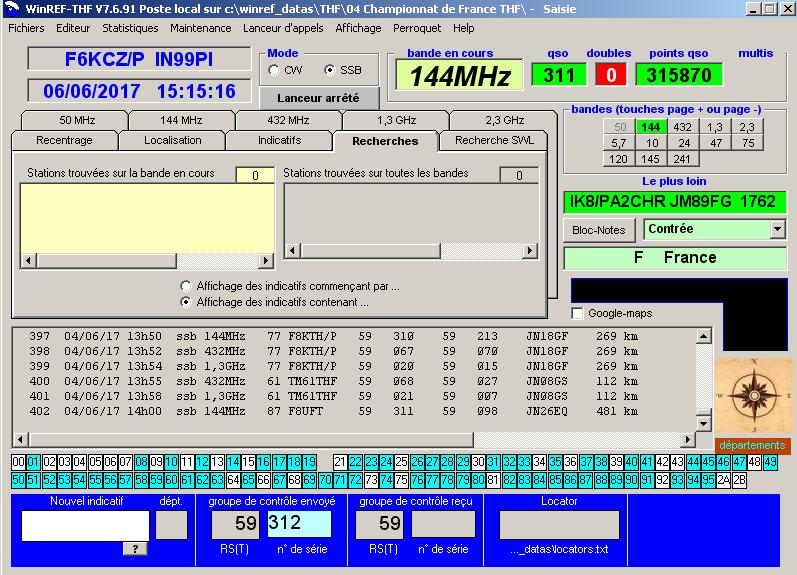Select band 47 in bandes grid
The image size is (797, 575).
715,143
